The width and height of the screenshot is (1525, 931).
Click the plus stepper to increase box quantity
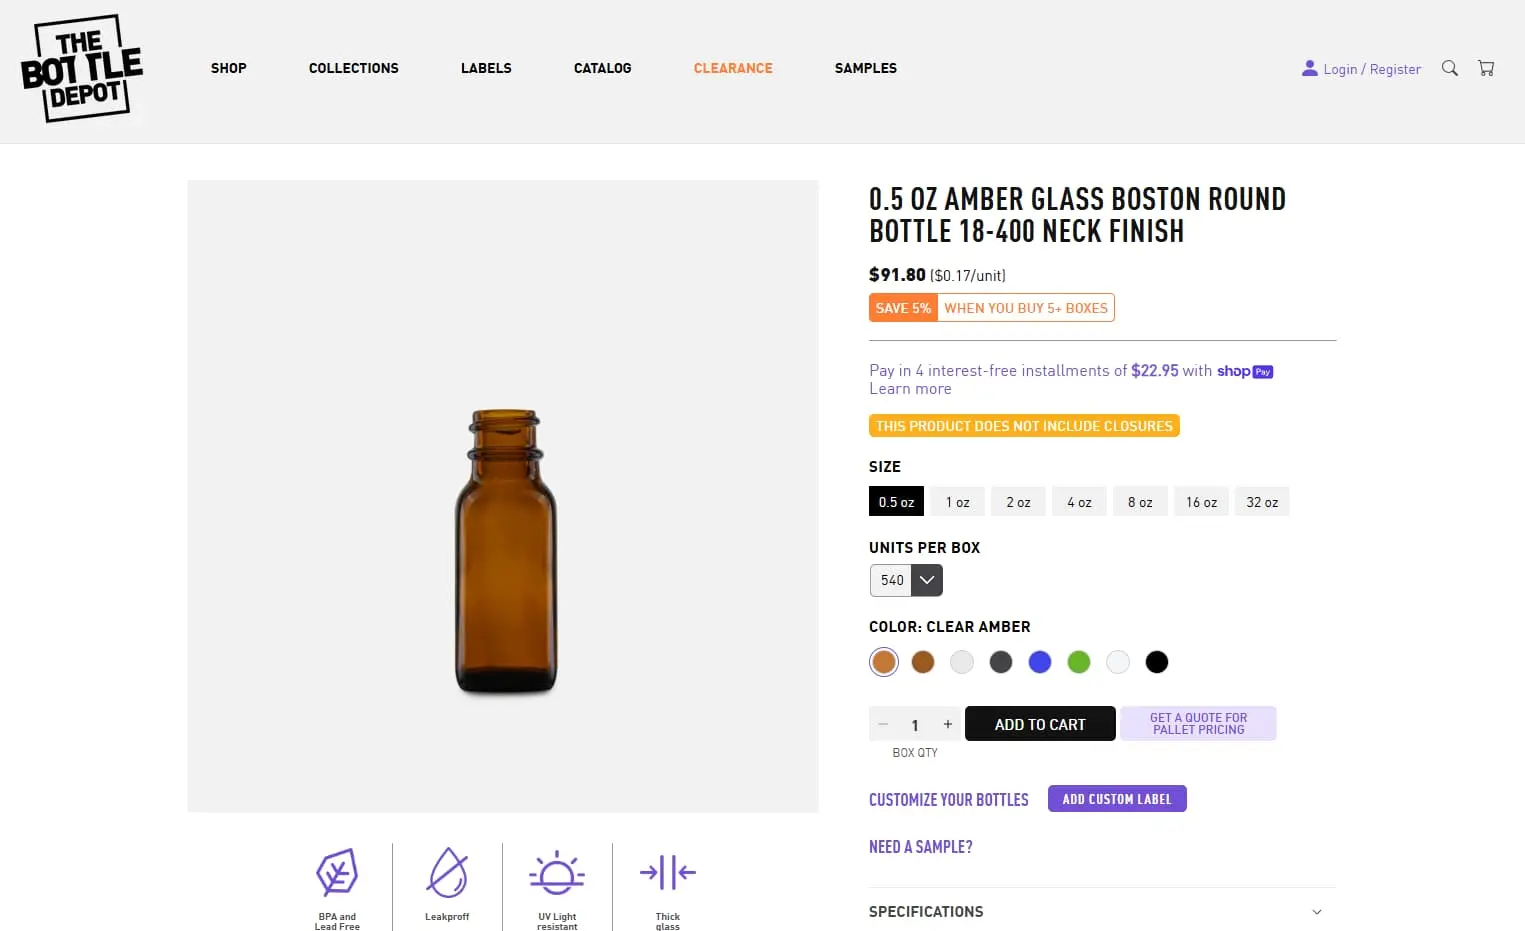[x=947, y=723]
